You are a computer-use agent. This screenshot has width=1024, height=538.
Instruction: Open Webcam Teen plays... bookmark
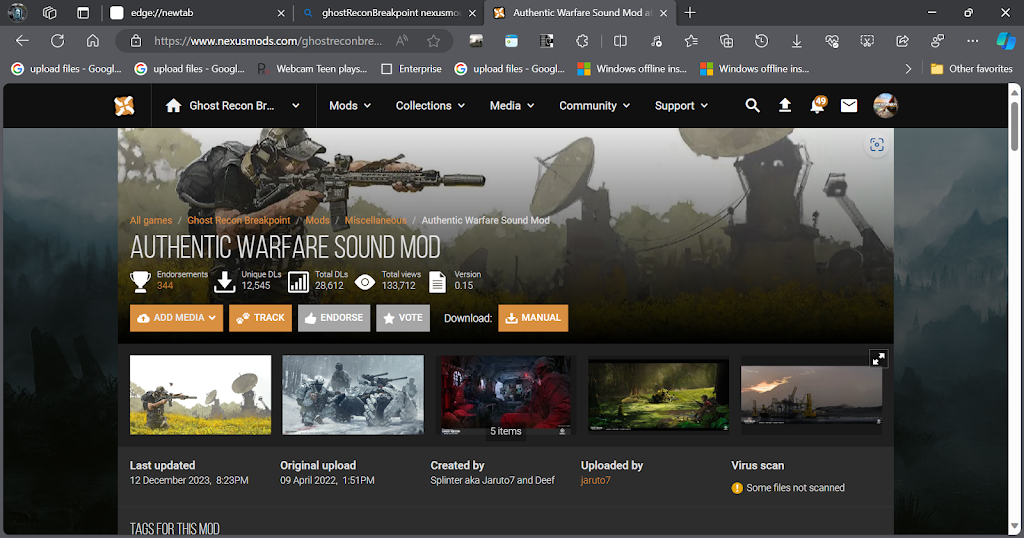coord(312,69)
